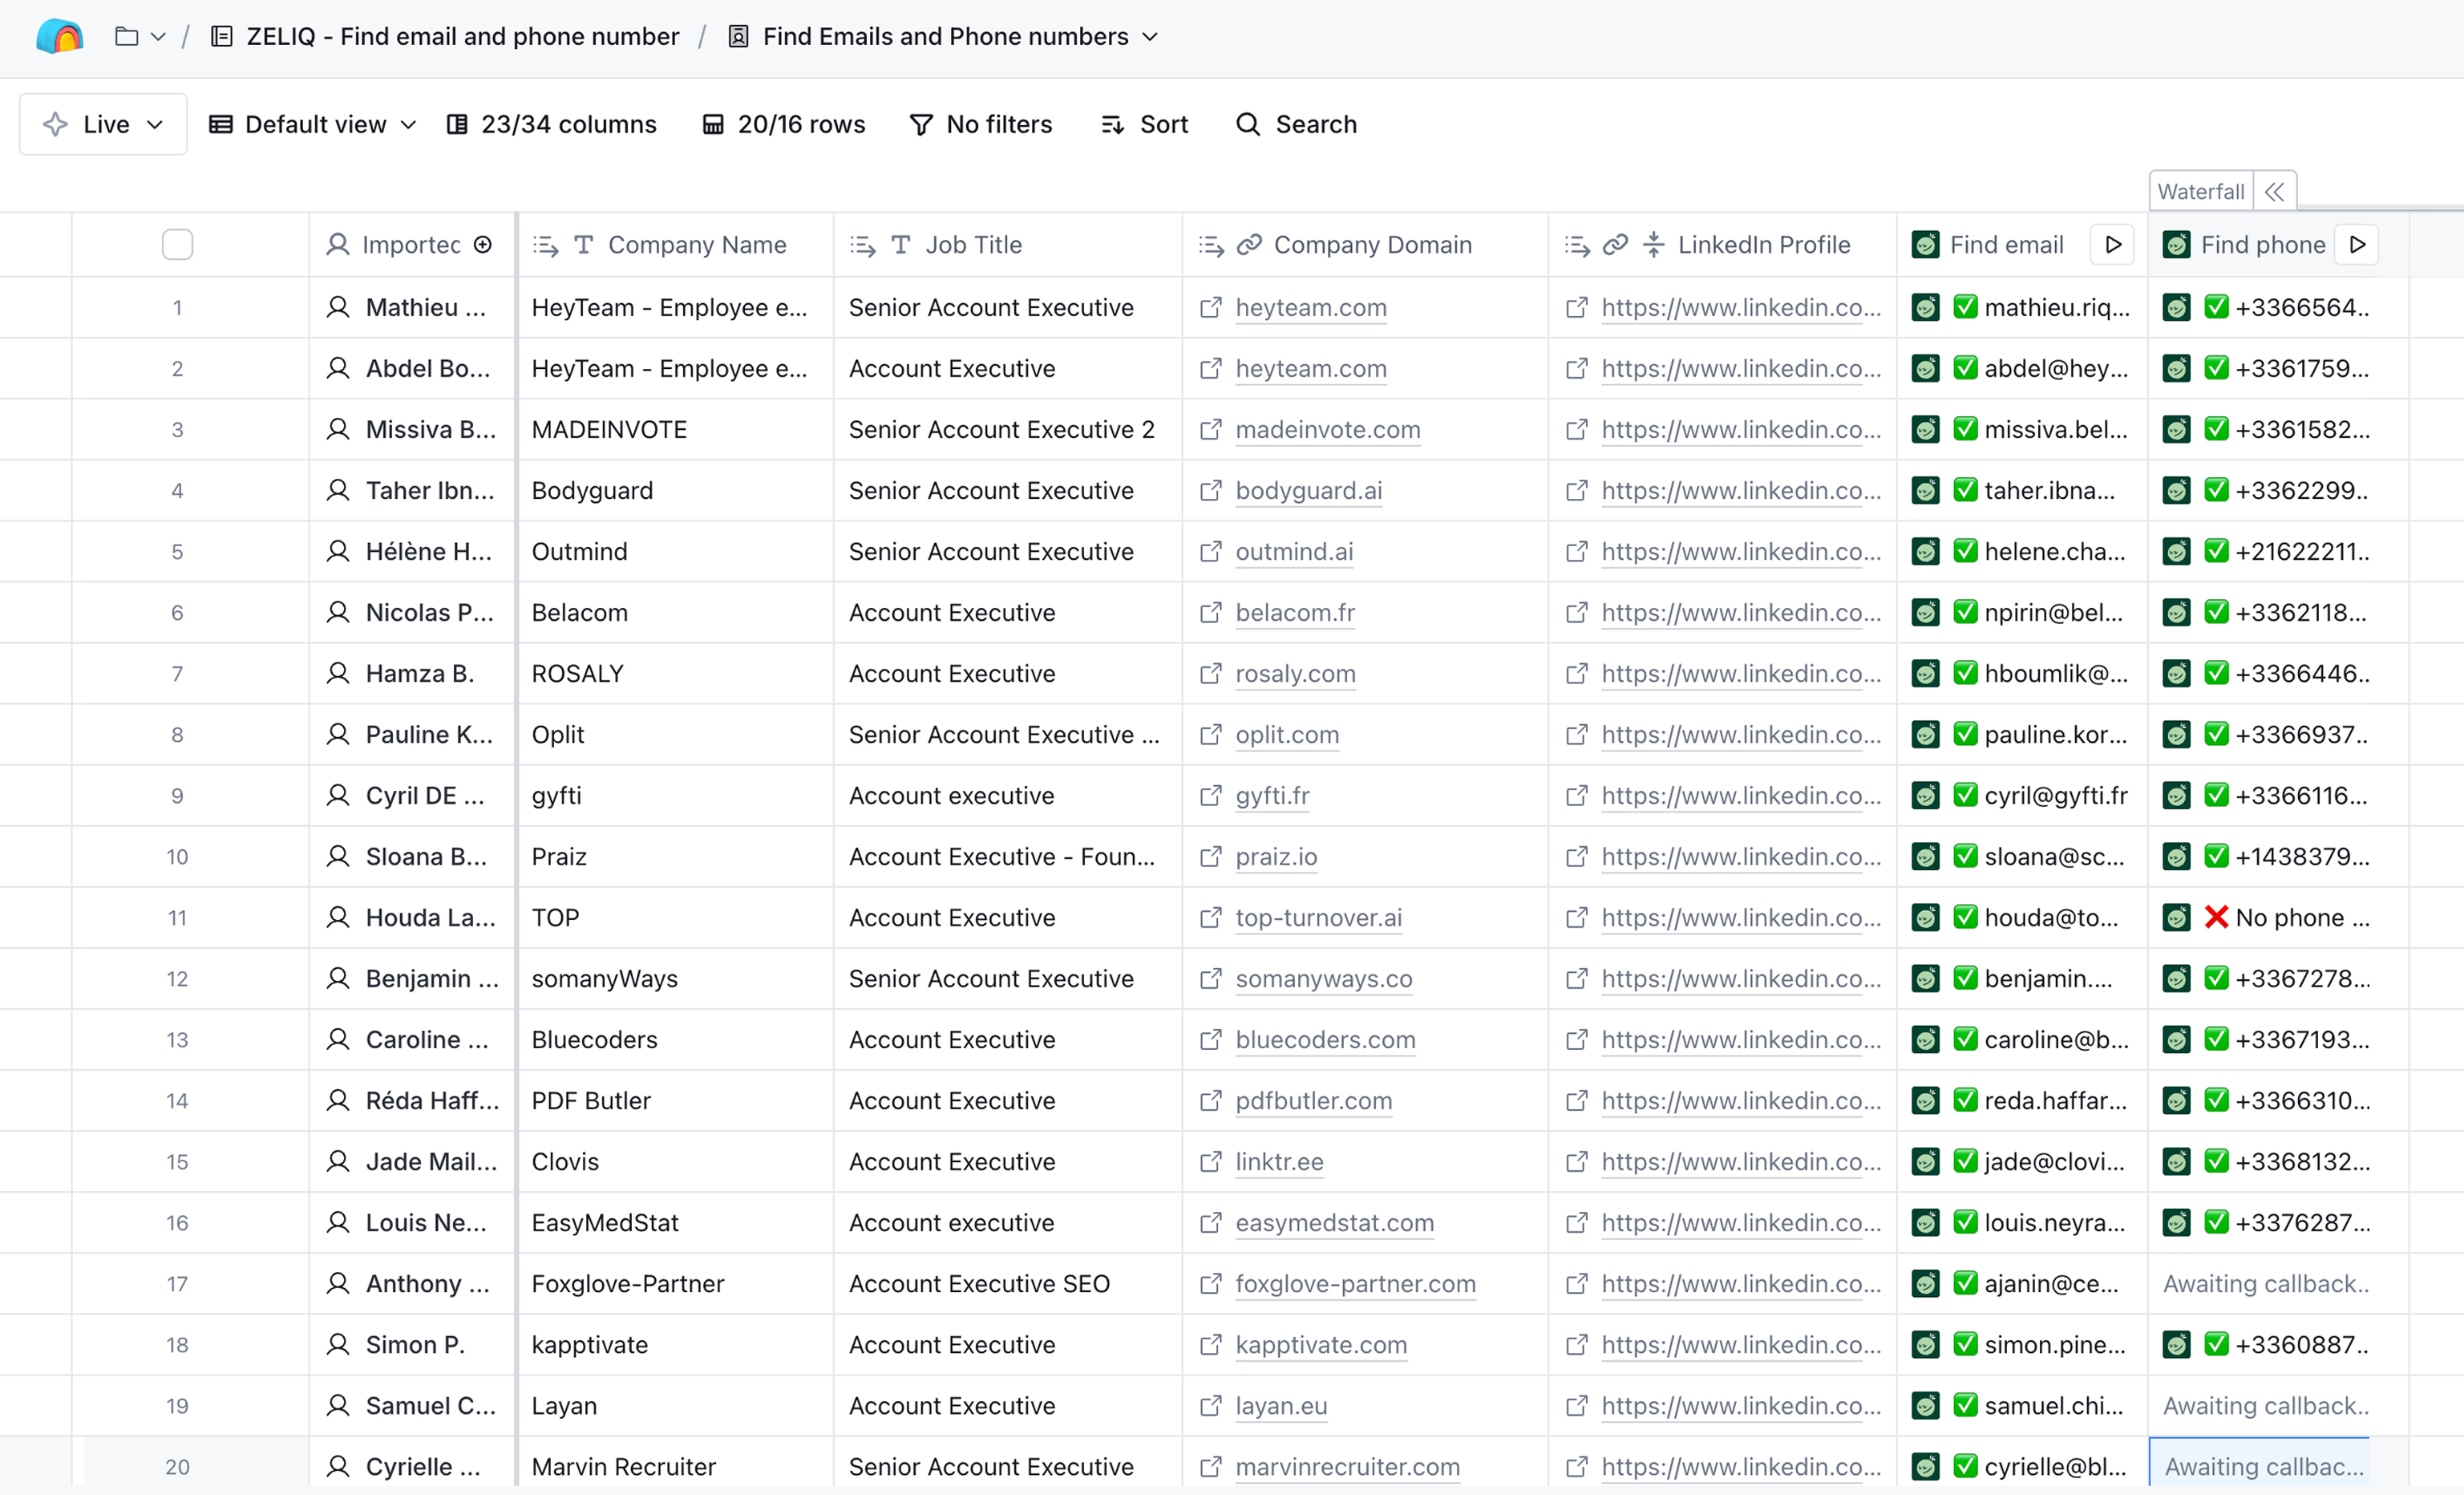
Task: Open the madeinvote.com domain link
Action: pyautogui.click(x=1327, y=430)
